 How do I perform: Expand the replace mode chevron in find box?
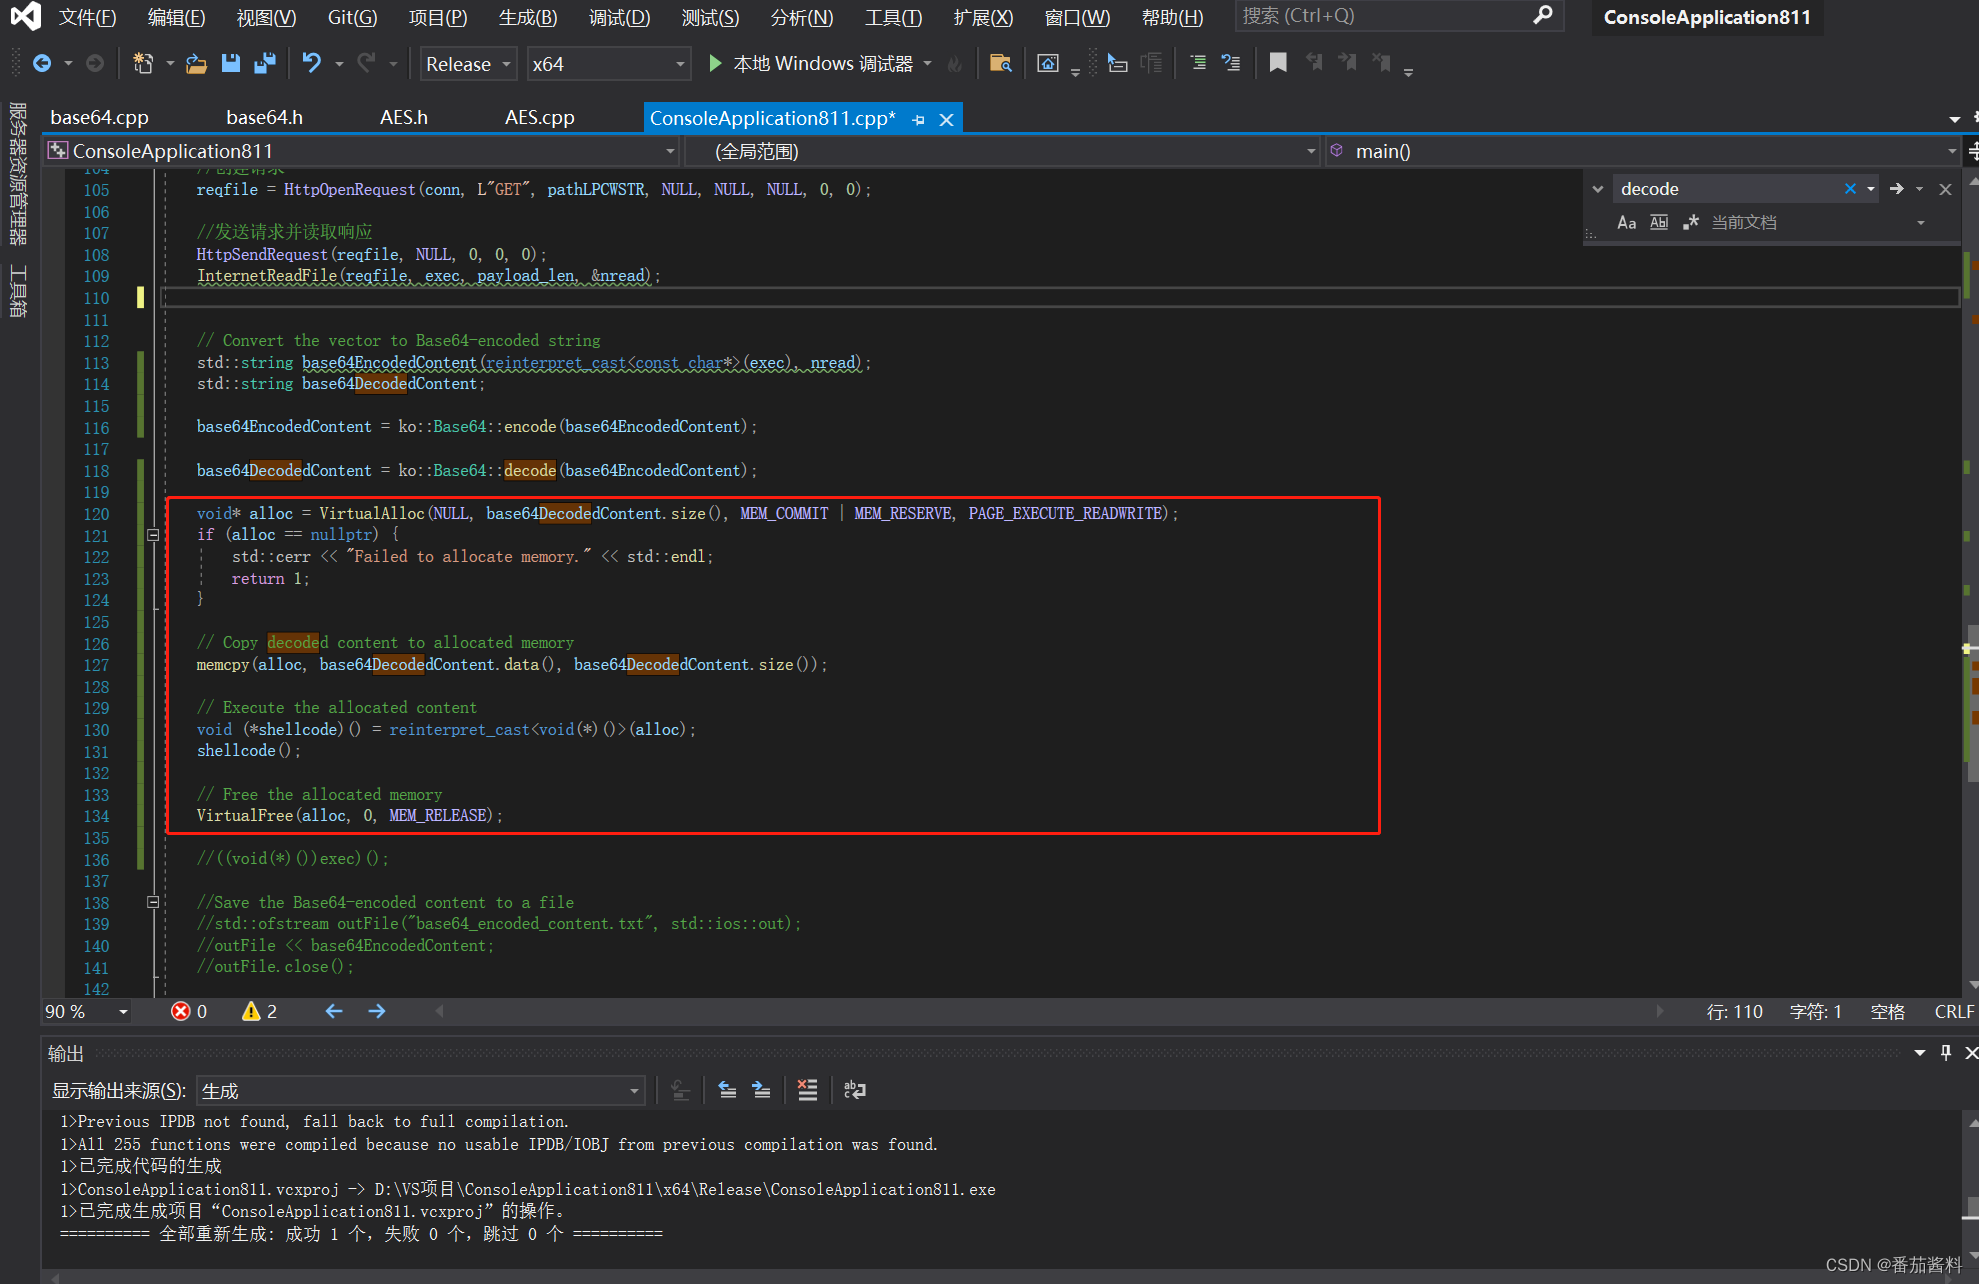[1598, 189]
